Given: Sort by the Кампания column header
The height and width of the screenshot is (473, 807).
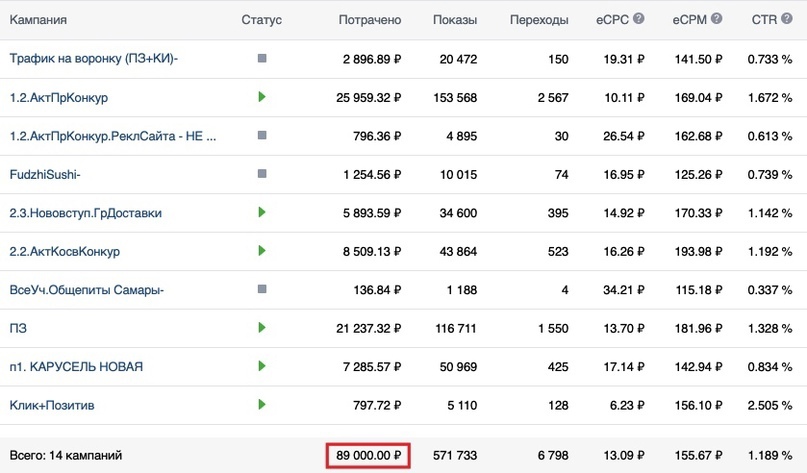Looking at the screenshot, I should [38, 20].
